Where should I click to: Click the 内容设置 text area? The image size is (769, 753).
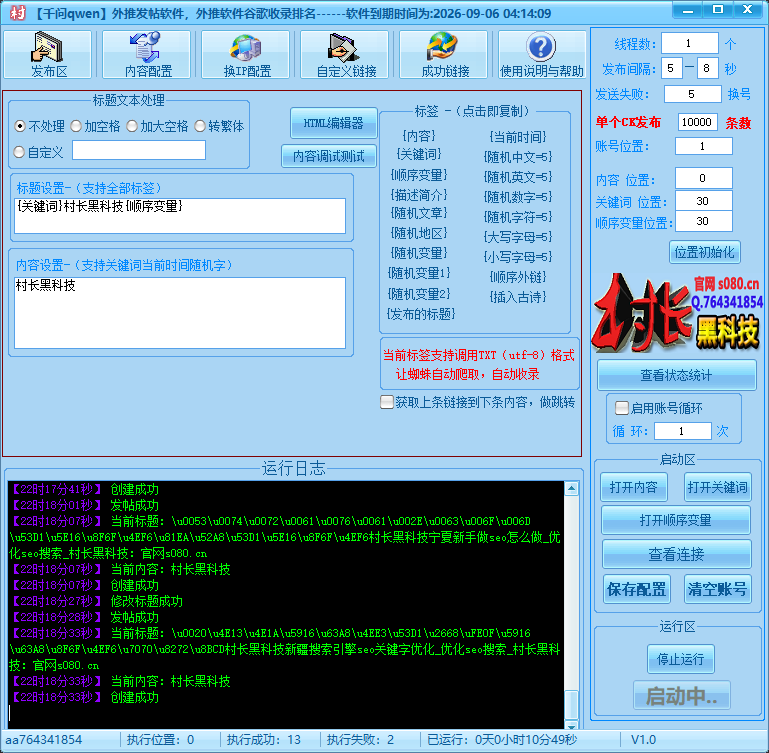pos(180,313)
